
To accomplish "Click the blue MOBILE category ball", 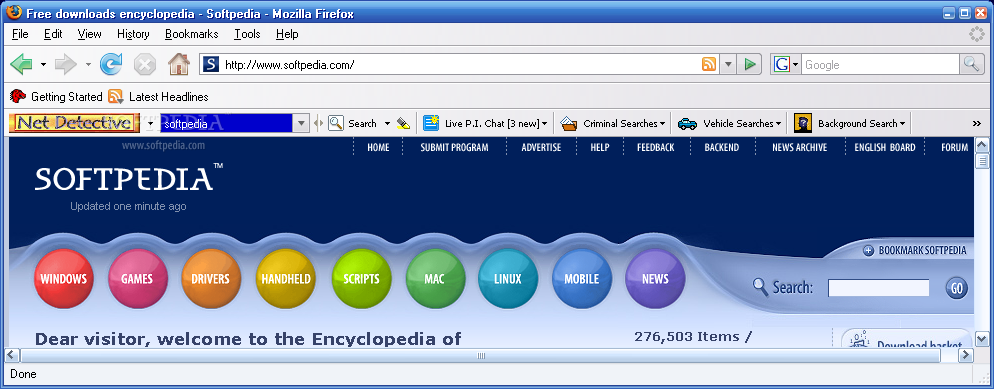I will tap(582, 279).
